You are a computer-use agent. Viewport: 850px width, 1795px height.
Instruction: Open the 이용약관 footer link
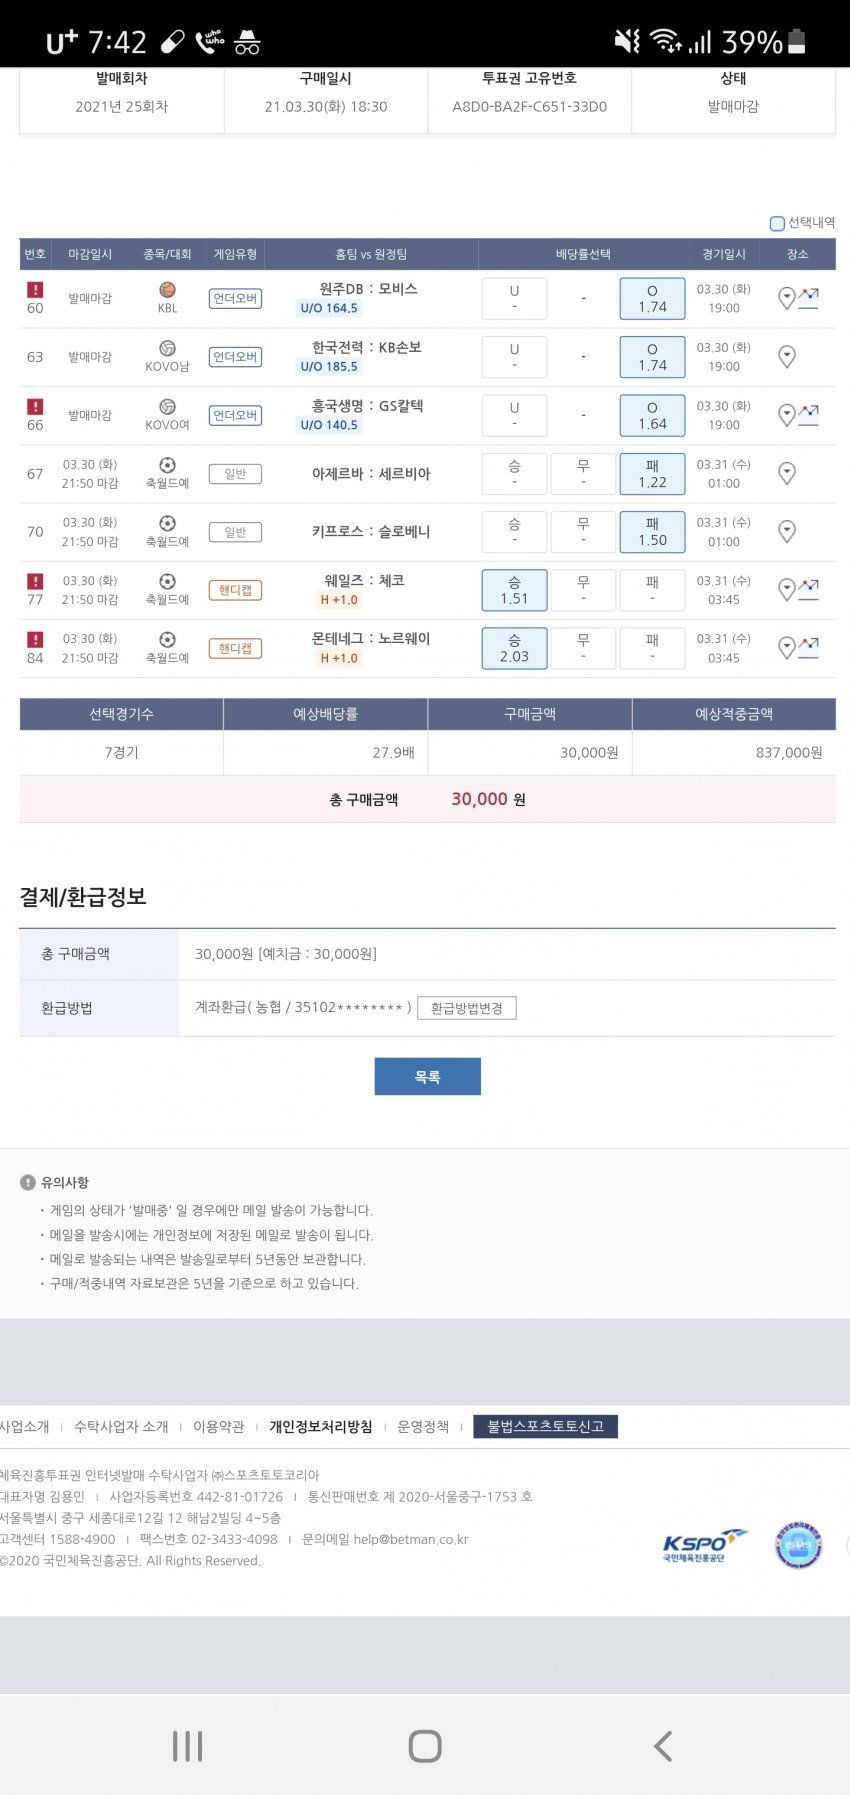click(218, 1427)
